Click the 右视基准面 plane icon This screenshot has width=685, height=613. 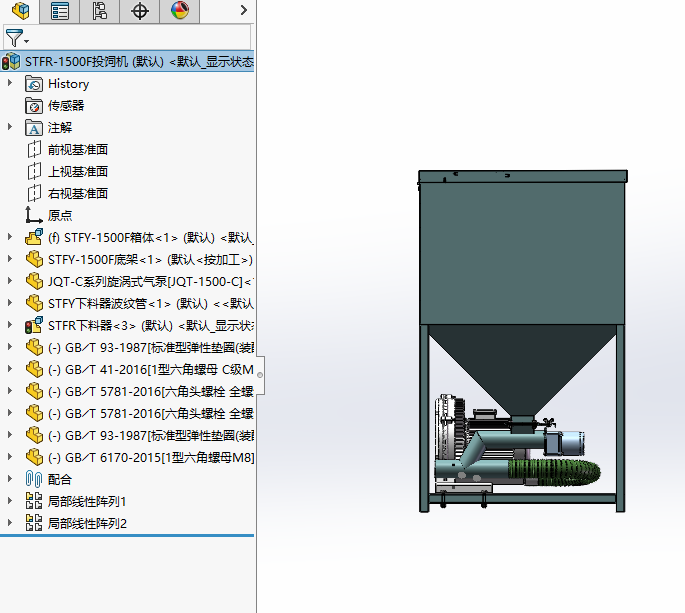pyautogui.click(x=34, y=193)
